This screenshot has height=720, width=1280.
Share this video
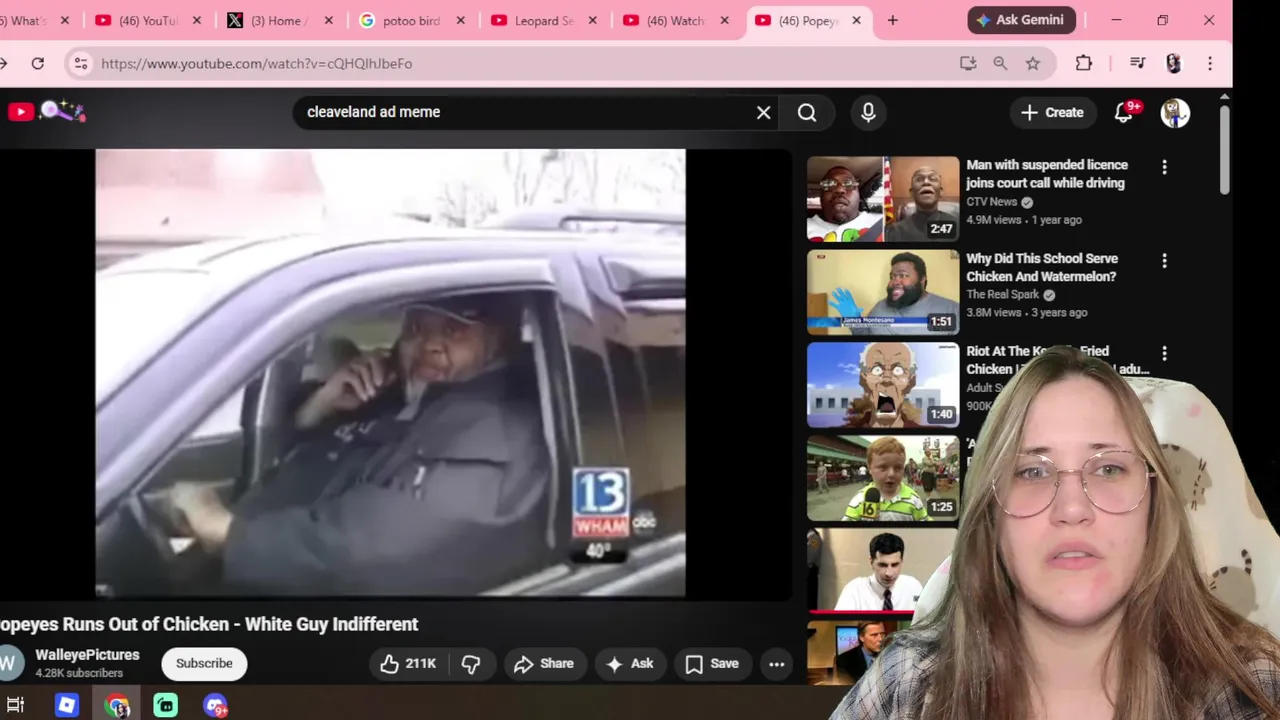point(544,663)
